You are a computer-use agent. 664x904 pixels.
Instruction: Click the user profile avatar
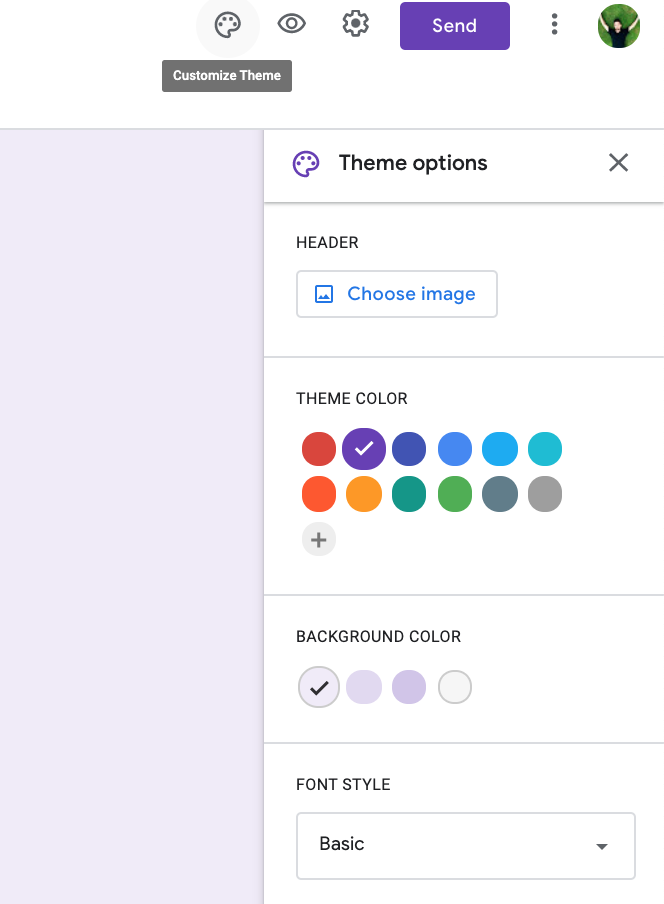pyautogui.click(x=618, y=26)
